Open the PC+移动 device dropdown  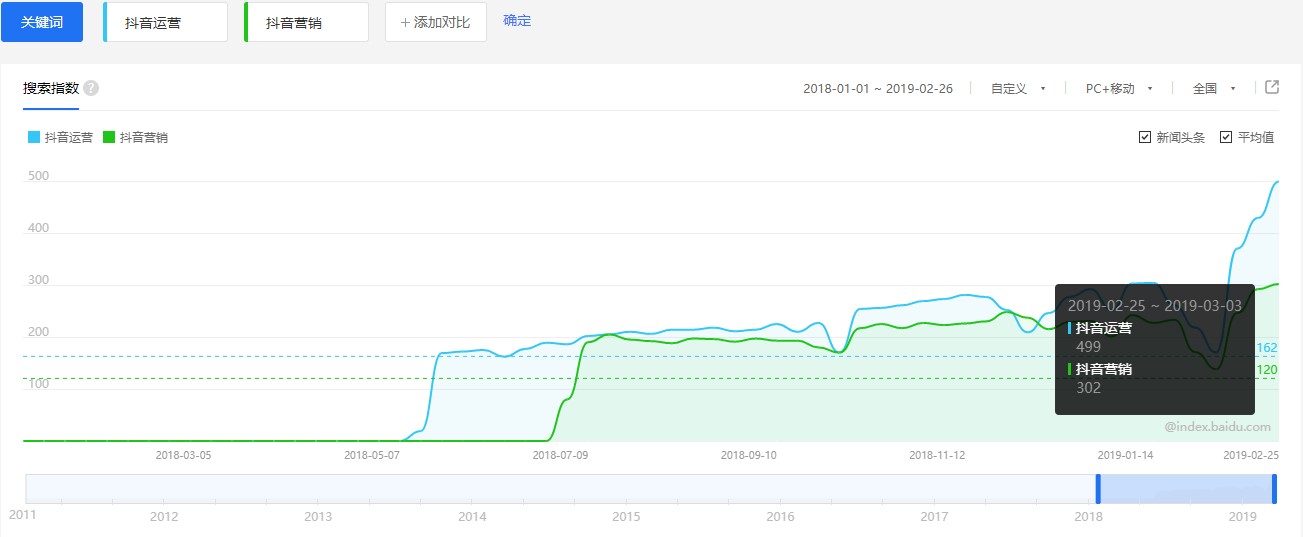point(1119,88)
